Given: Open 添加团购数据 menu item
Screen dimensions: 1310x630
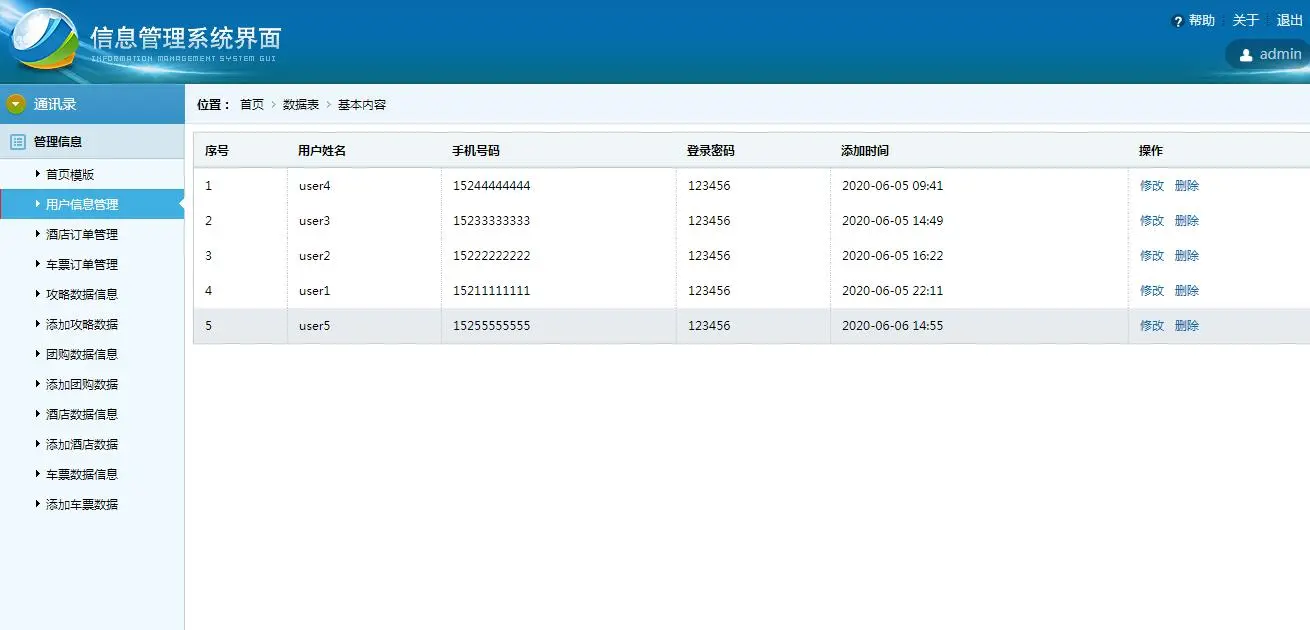Looking at the screenshot, I should click(x=82, y=384).
